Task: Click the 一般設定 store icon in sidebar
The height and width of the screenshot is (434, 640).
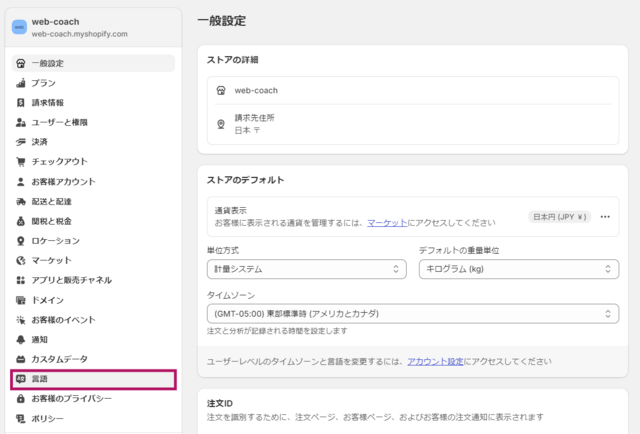Action: 20,63
